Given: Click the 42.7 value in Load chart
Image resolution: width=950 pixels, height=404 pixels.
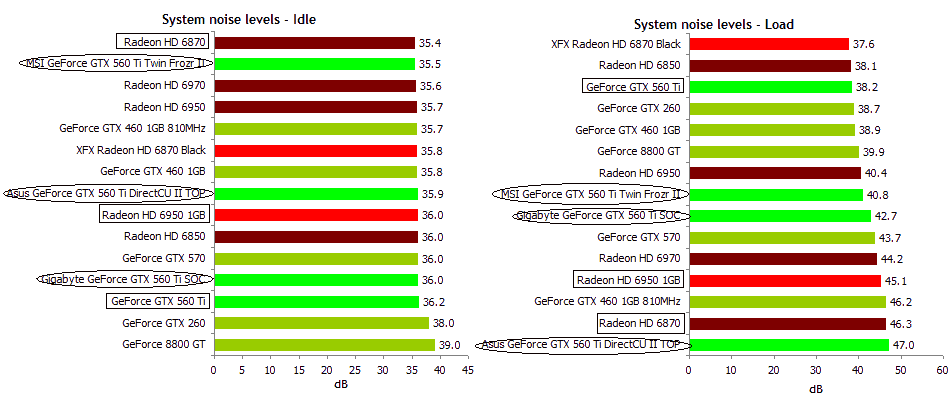Looking at the screenshot, I should pyautogui.click(x=885, y=216).
